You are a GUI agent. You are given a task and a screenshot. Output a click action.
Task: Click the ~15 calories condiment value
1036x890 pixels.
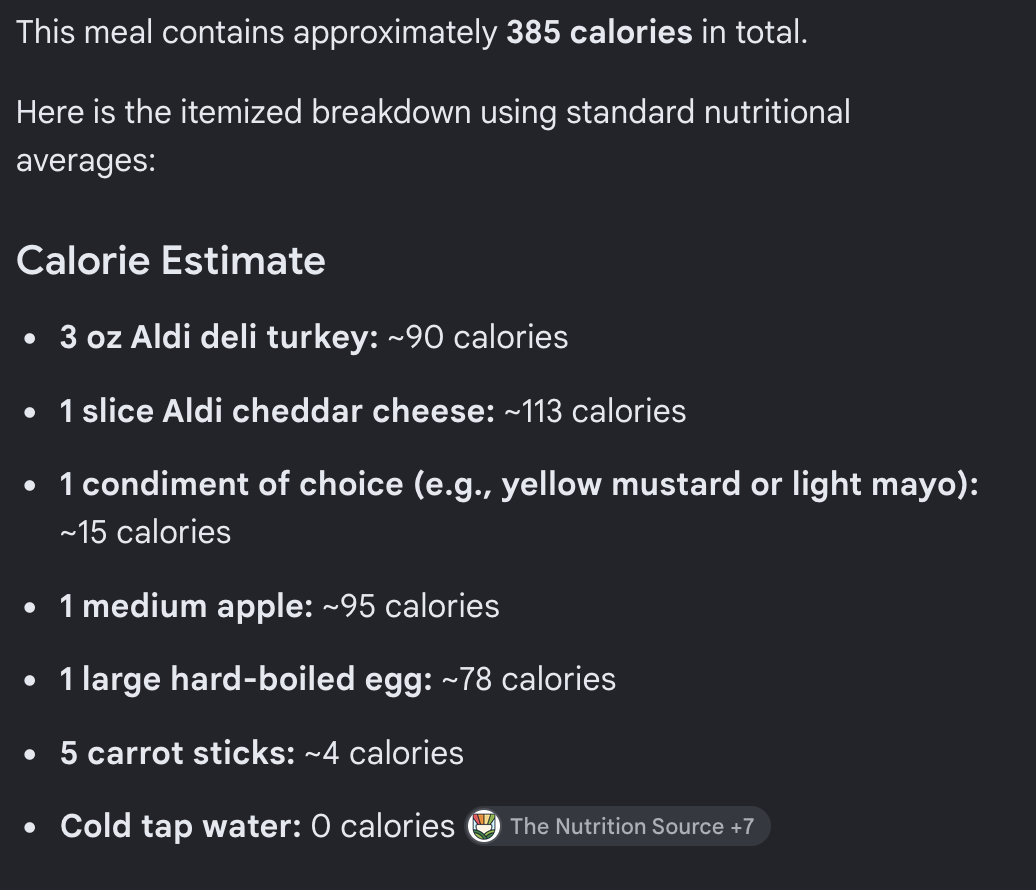(145, 533)
